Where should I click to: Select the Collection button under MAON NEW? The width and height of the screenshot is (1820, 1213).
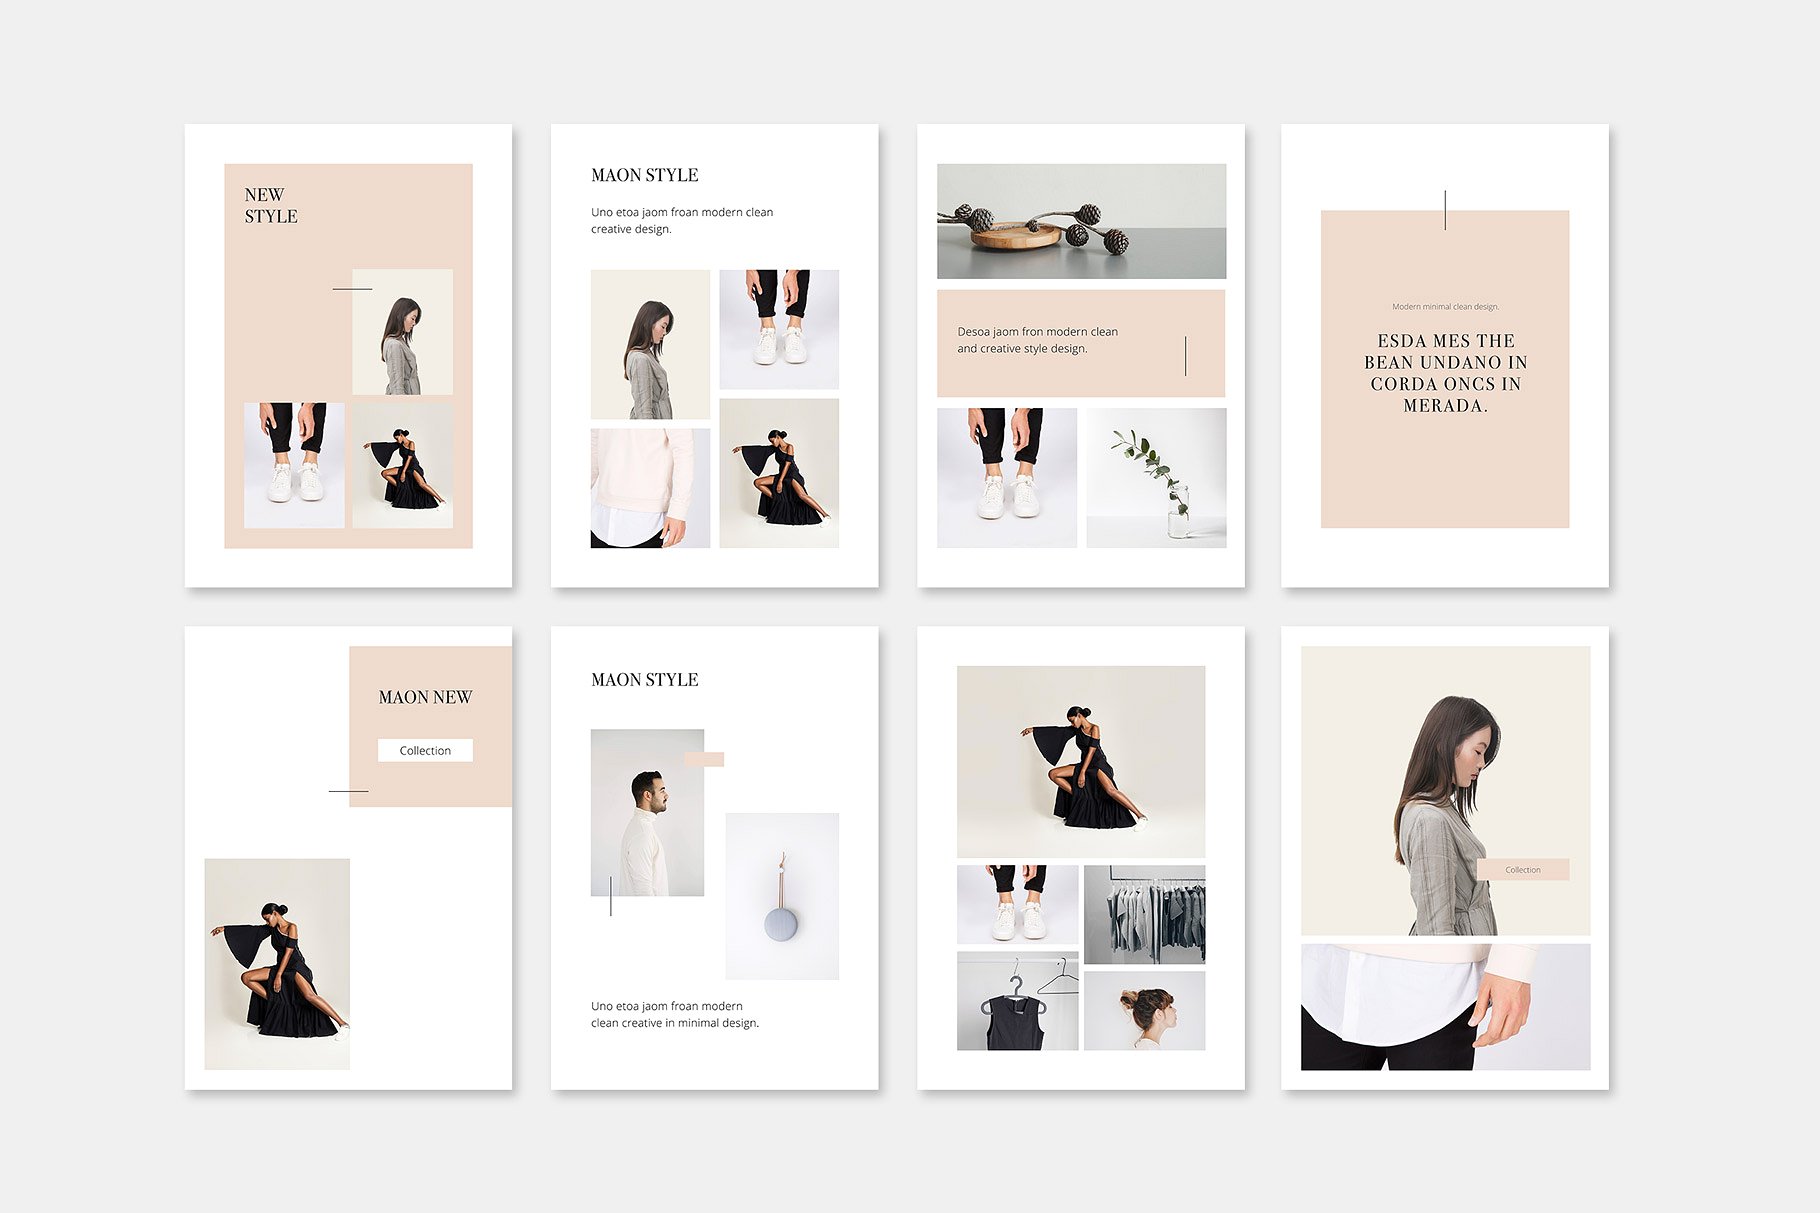424,750
